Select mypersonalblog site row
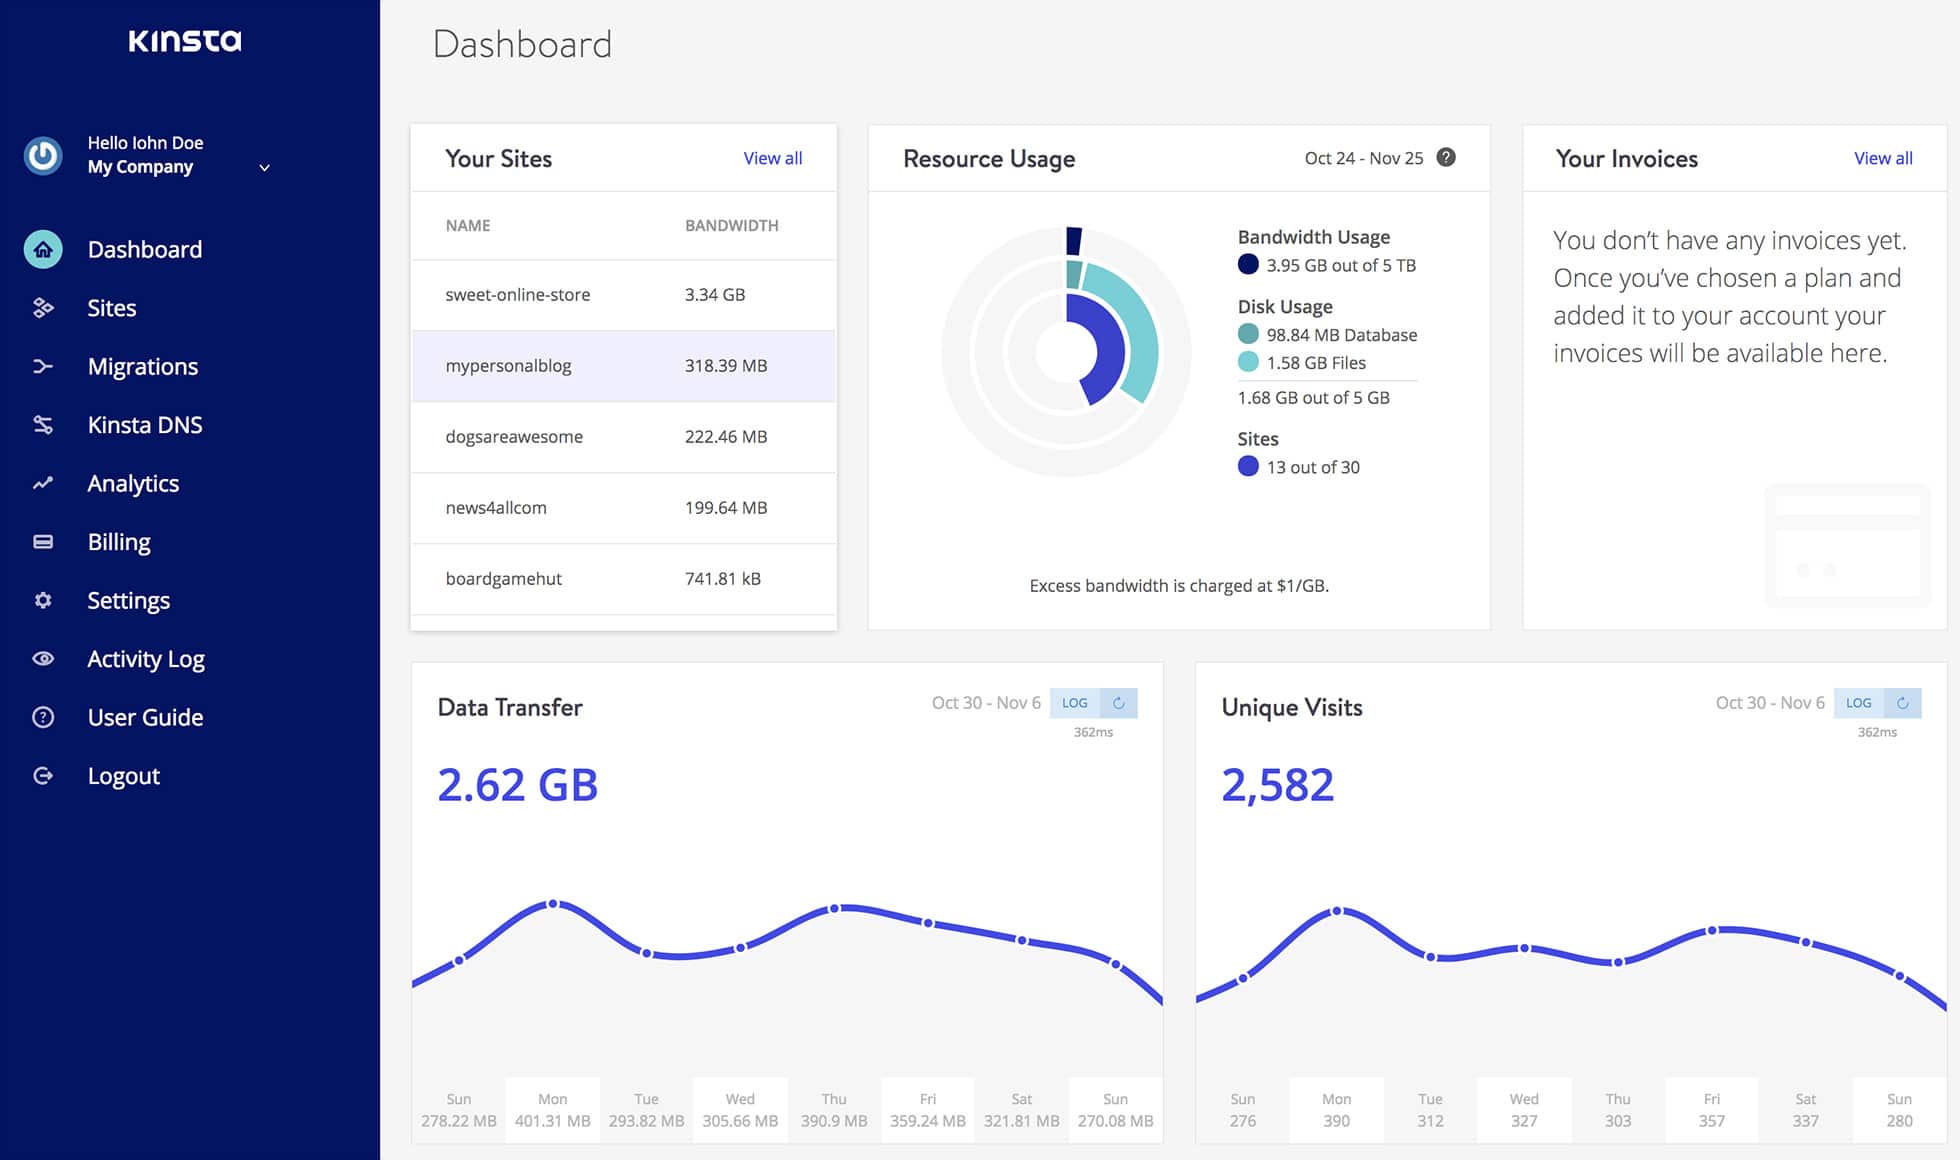Image resolution: width=1960 pixels, height=1160 pixels. coord(623,365)
